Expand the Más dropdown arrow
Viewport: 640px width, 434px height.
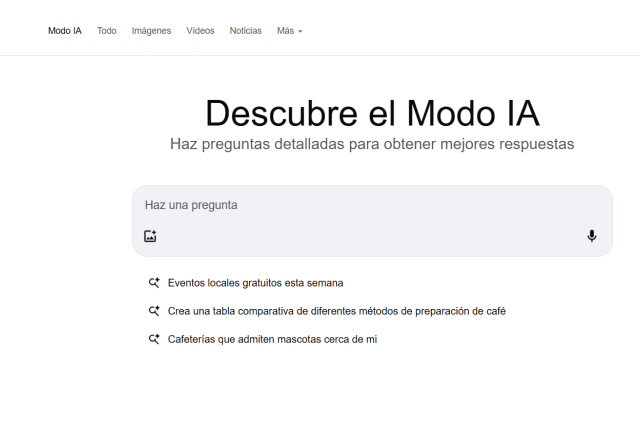(300, 31)
